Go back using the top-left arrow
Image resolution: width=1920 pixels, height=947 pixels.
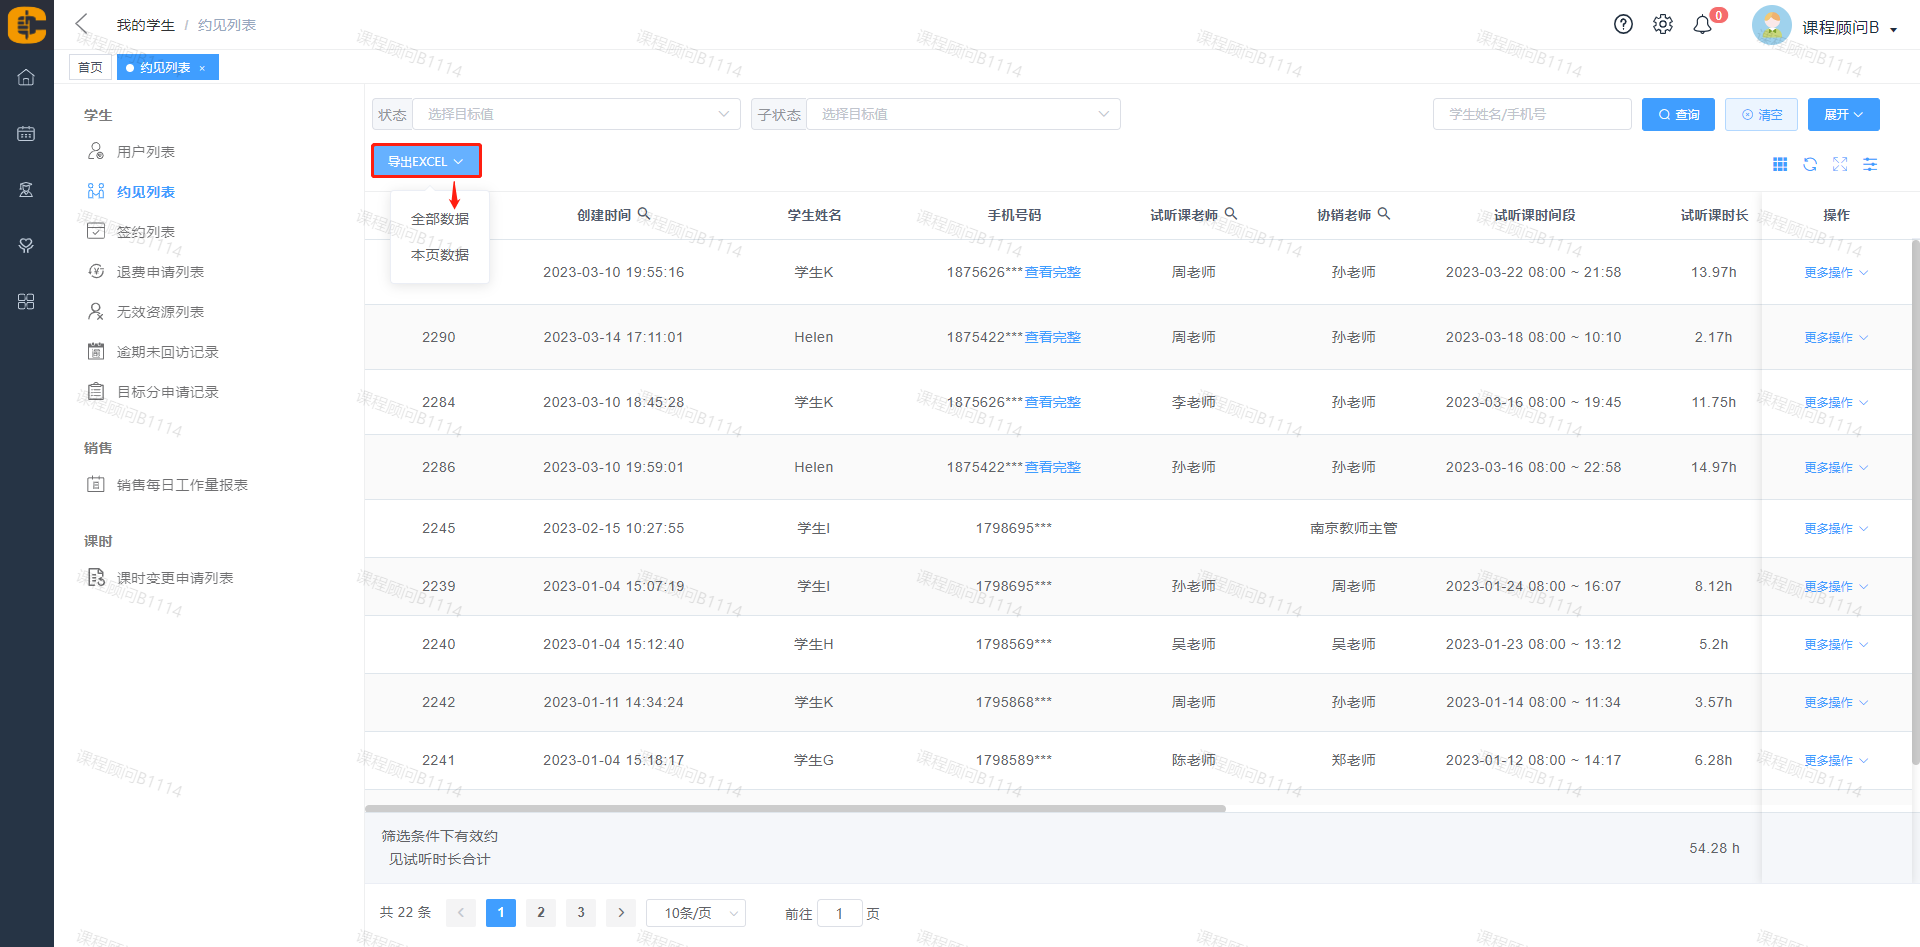[x=82, y=24]
